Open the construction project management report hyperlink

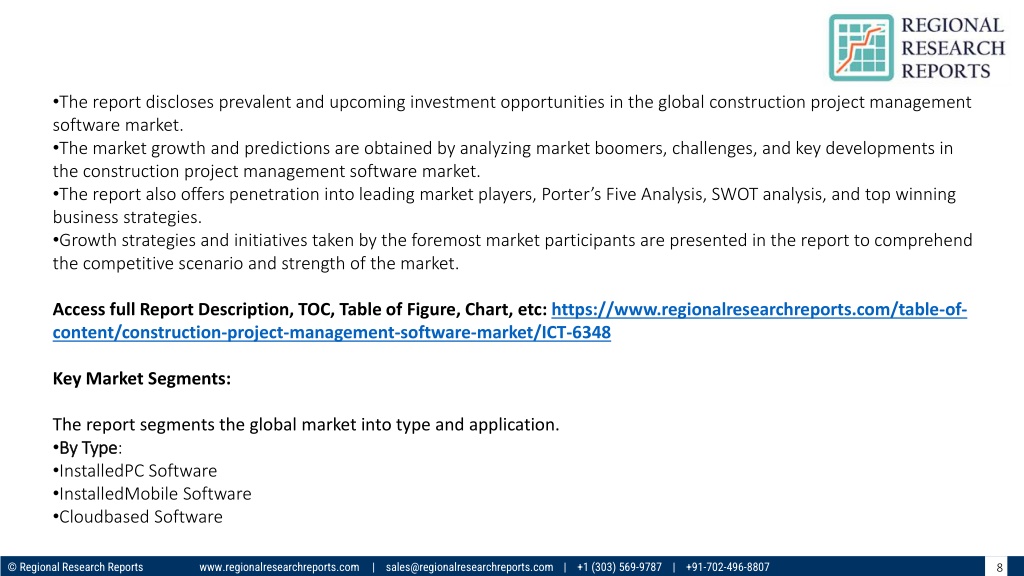[509, 321]
